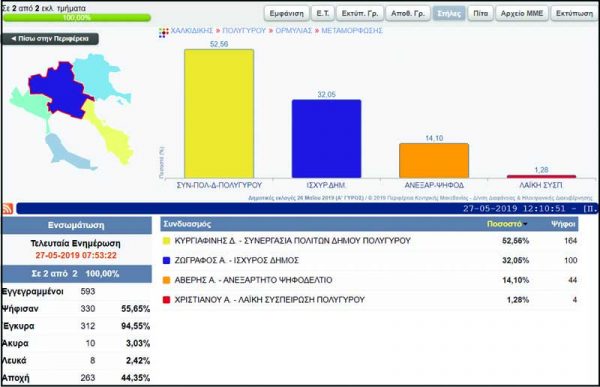Image resolution: width=600 pixels, height=387 pixels.
Task: Switch to the Πίτα chart view
Action: tap(481, 13)
